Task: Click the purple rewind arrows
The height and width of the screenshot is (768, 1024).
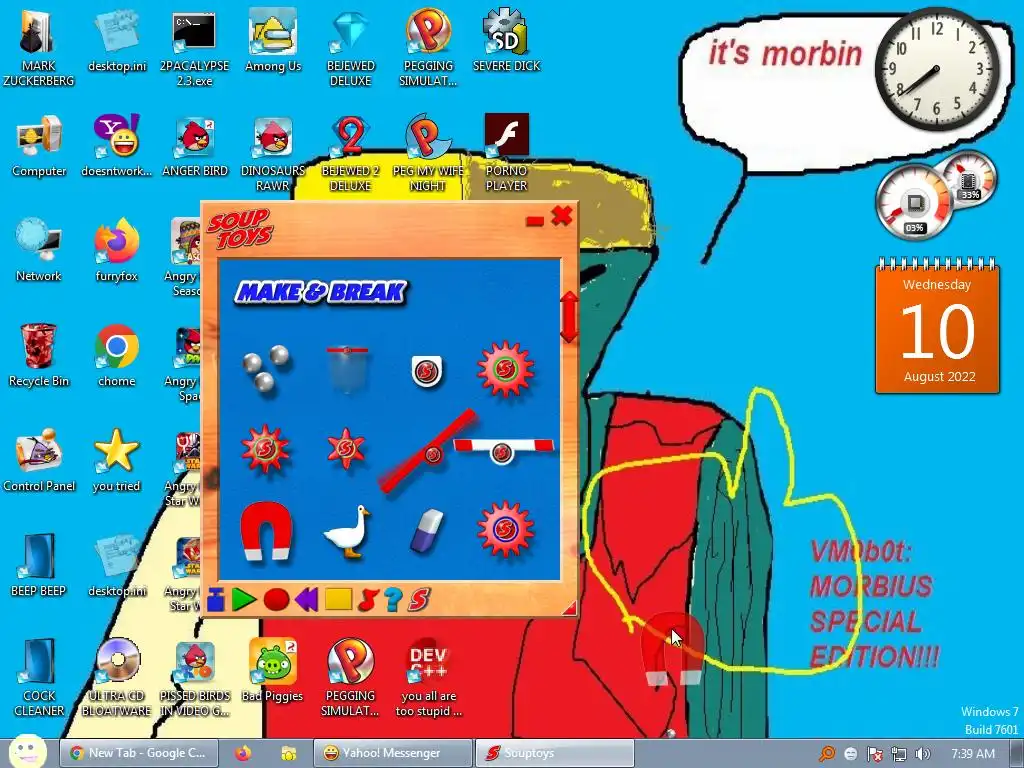Action: (x=307, y=600)
